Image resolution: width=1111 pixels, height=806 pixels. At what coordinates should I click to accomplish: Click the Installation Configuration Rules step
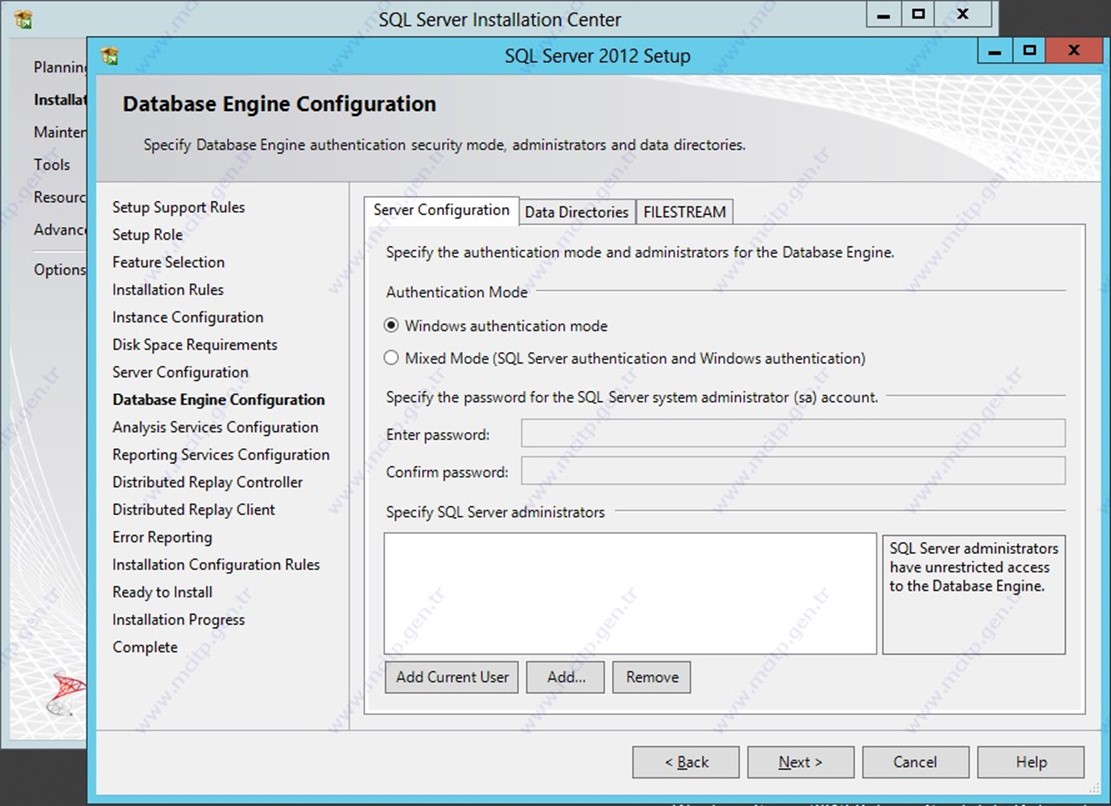tap(216, 565)
